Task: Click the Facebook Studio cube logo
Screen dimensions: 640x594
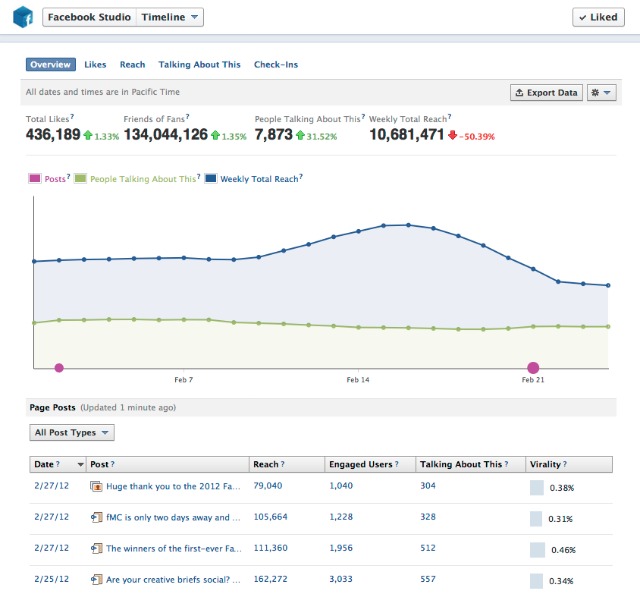Action: click(x=23, y=17)
